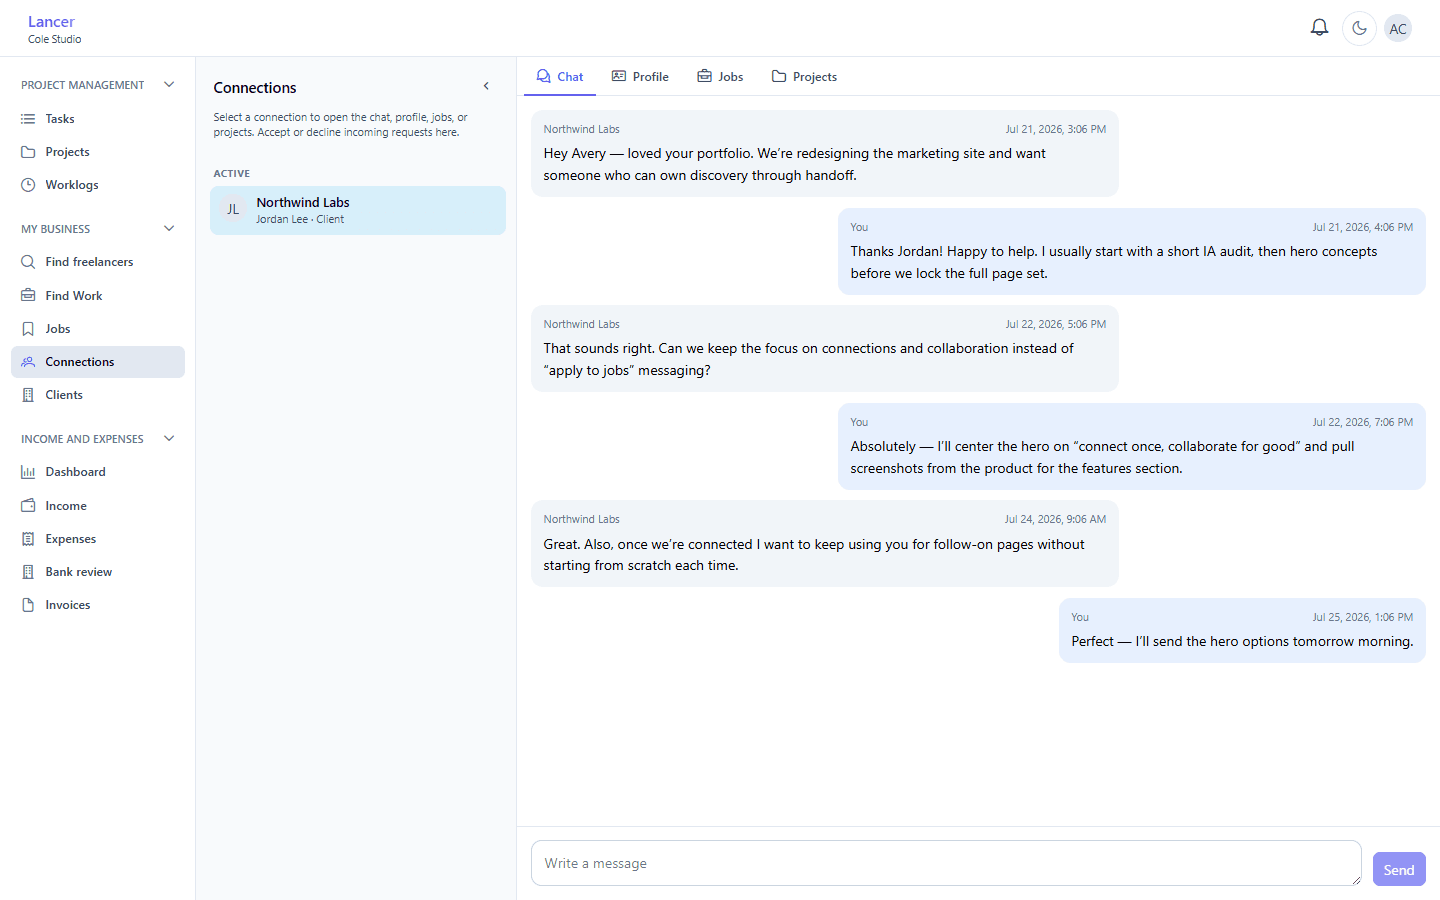
Task: Open the AC user avatar menu
Action: 1398,28
